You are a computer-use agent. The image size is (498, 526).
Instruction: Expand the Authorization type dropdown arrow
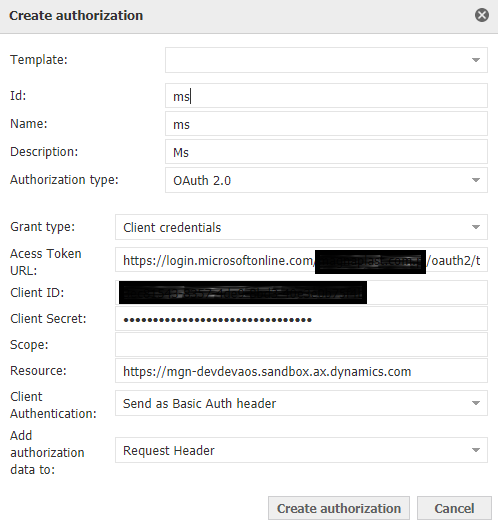[x=476, y=180]
